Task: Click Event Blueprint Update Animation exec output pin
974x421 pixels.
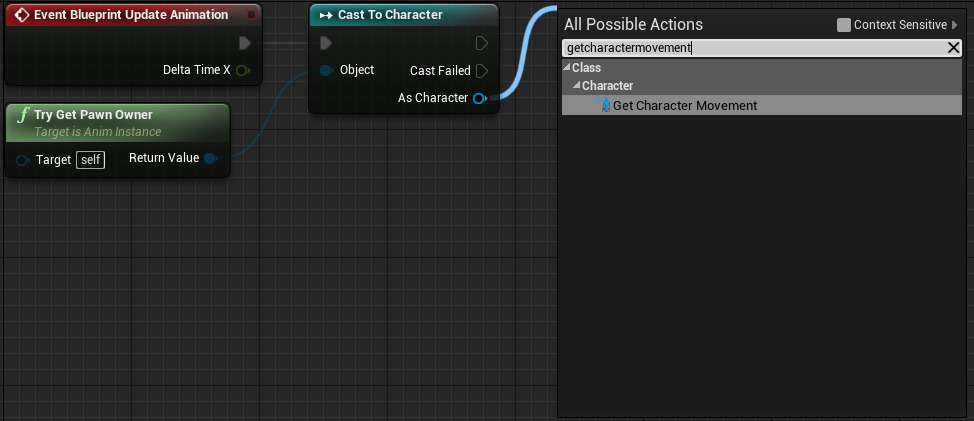Action: pos(245,43)
